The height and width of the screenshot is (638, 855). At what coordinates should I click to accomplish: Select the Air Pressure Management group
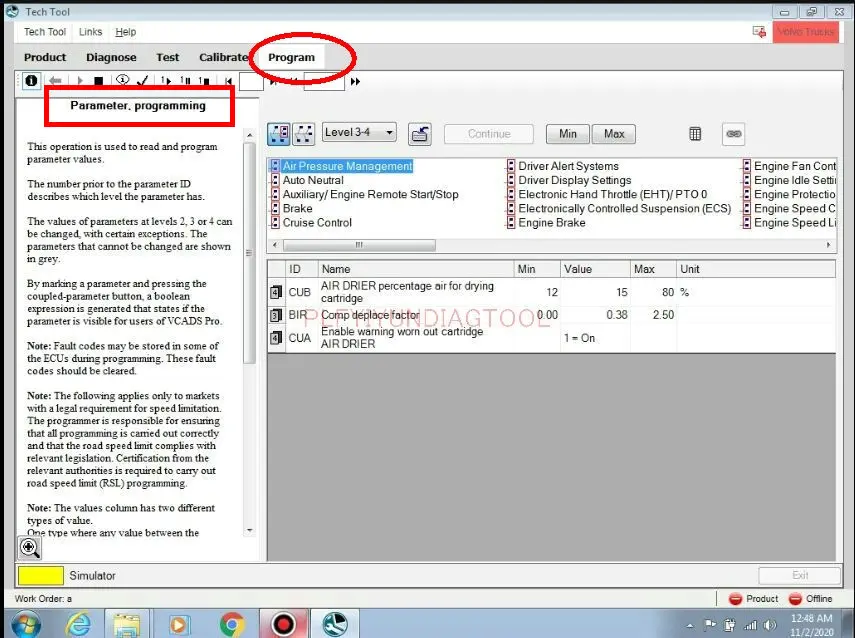347,166
